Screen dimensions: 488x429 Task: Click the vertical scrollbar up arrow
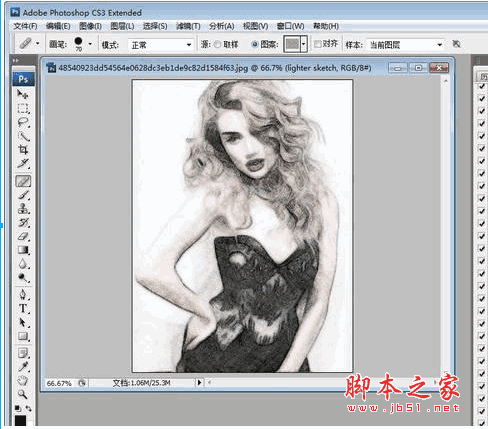point(445,80)
